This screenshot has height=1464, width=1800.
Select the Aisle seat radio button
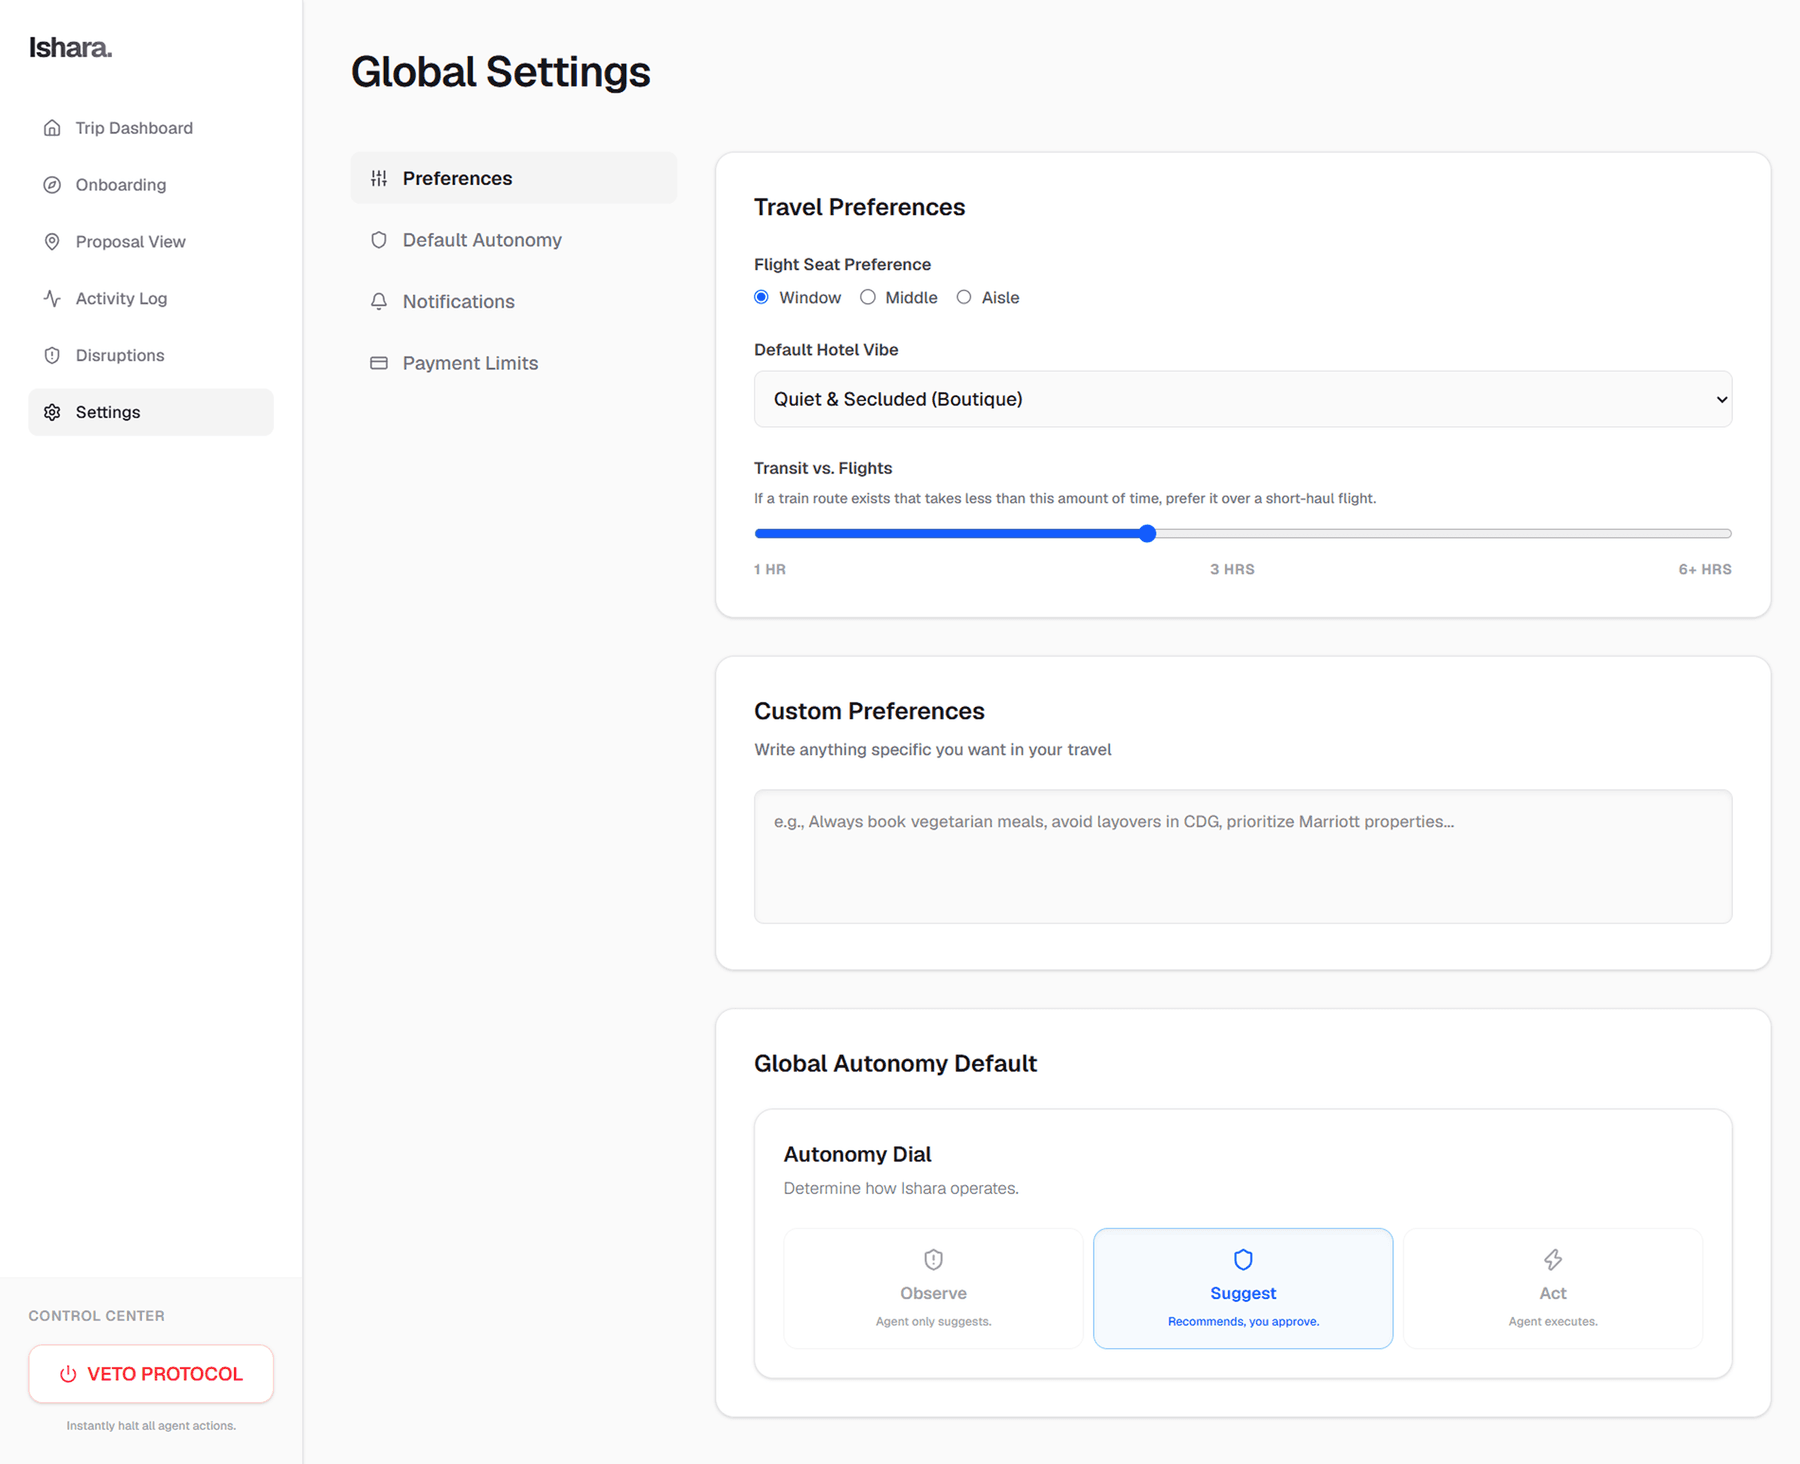(x=964, y=297)
